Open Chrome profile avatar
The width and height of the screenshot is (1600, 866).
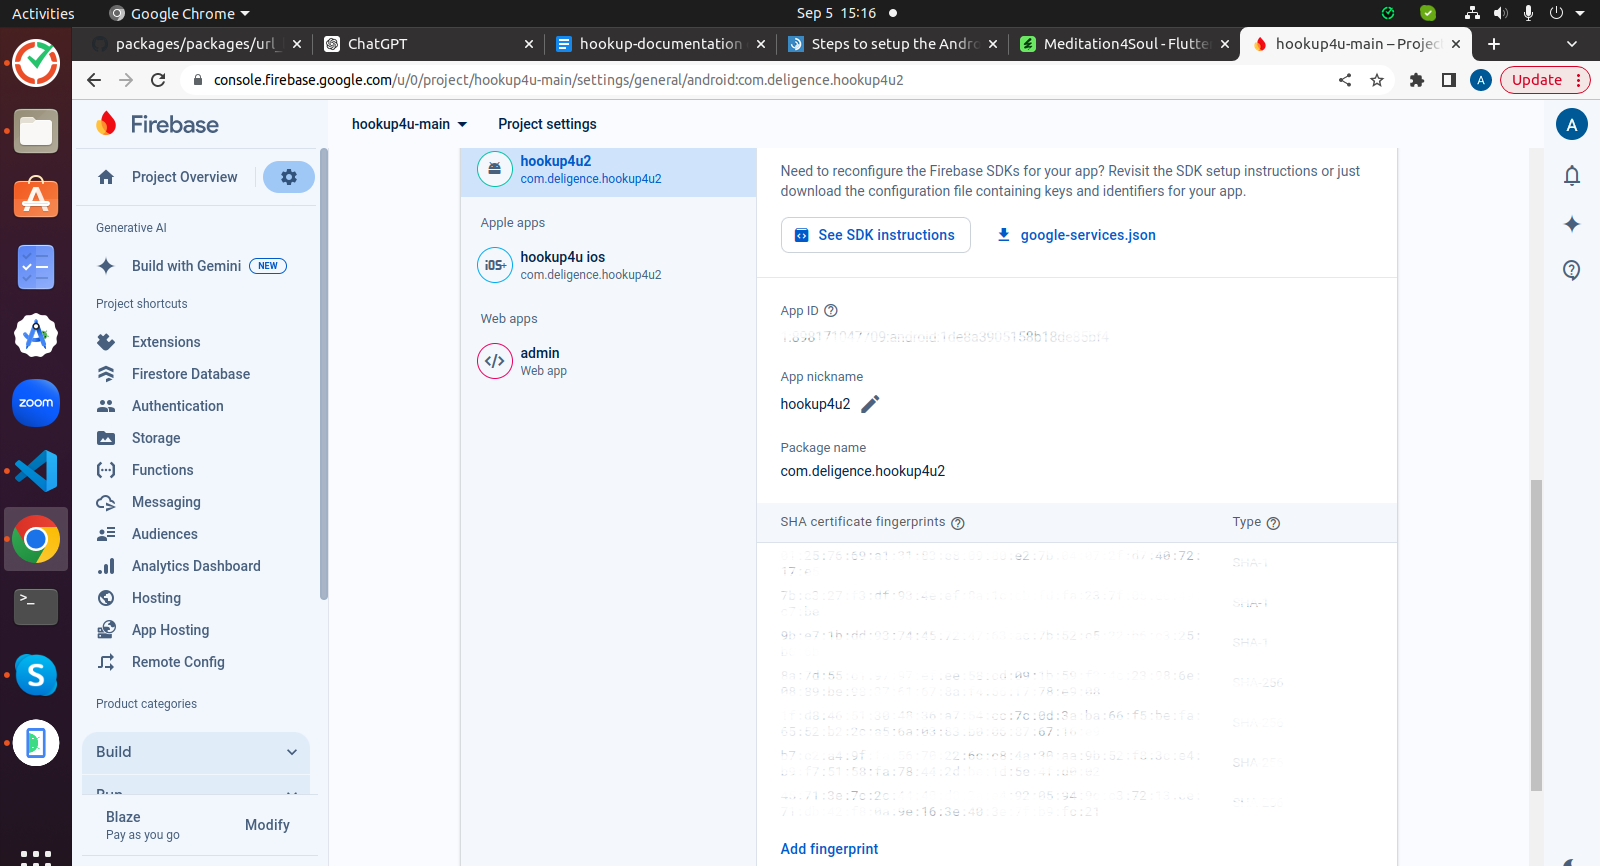(1481, 80)
